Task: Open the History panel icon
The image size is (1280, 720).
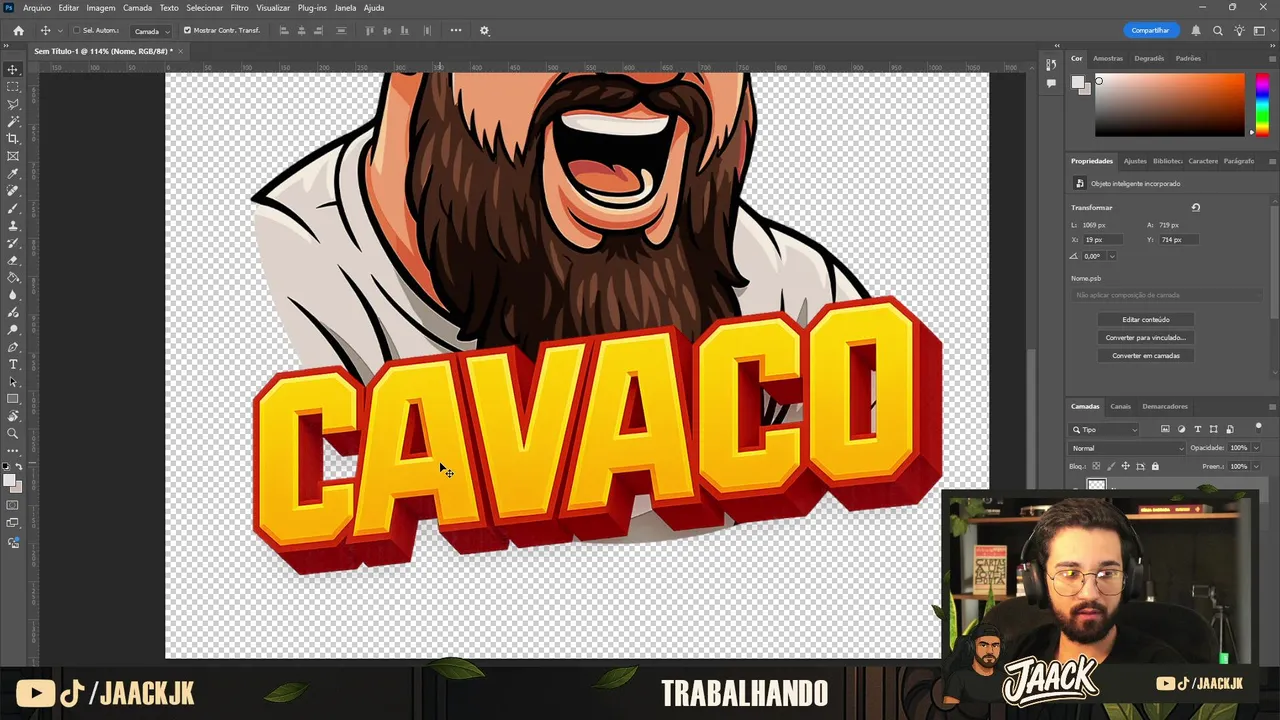Action: [1051, 65]
